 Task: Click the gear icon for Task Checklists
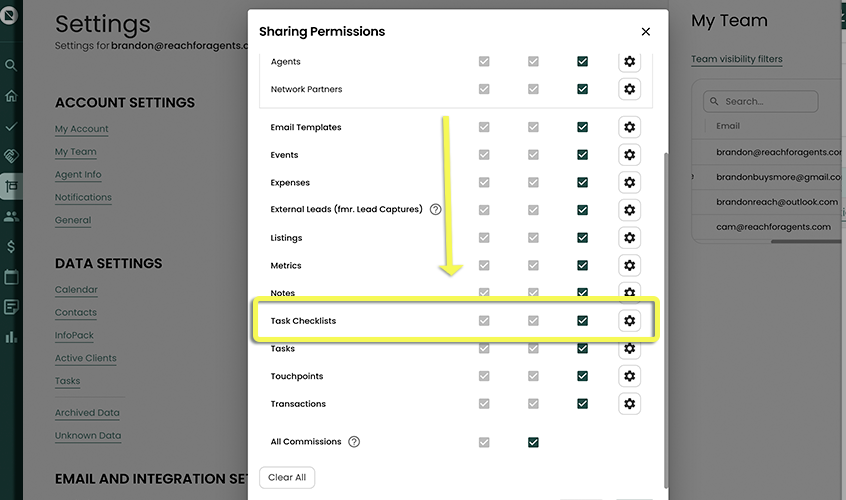(629, 321)
